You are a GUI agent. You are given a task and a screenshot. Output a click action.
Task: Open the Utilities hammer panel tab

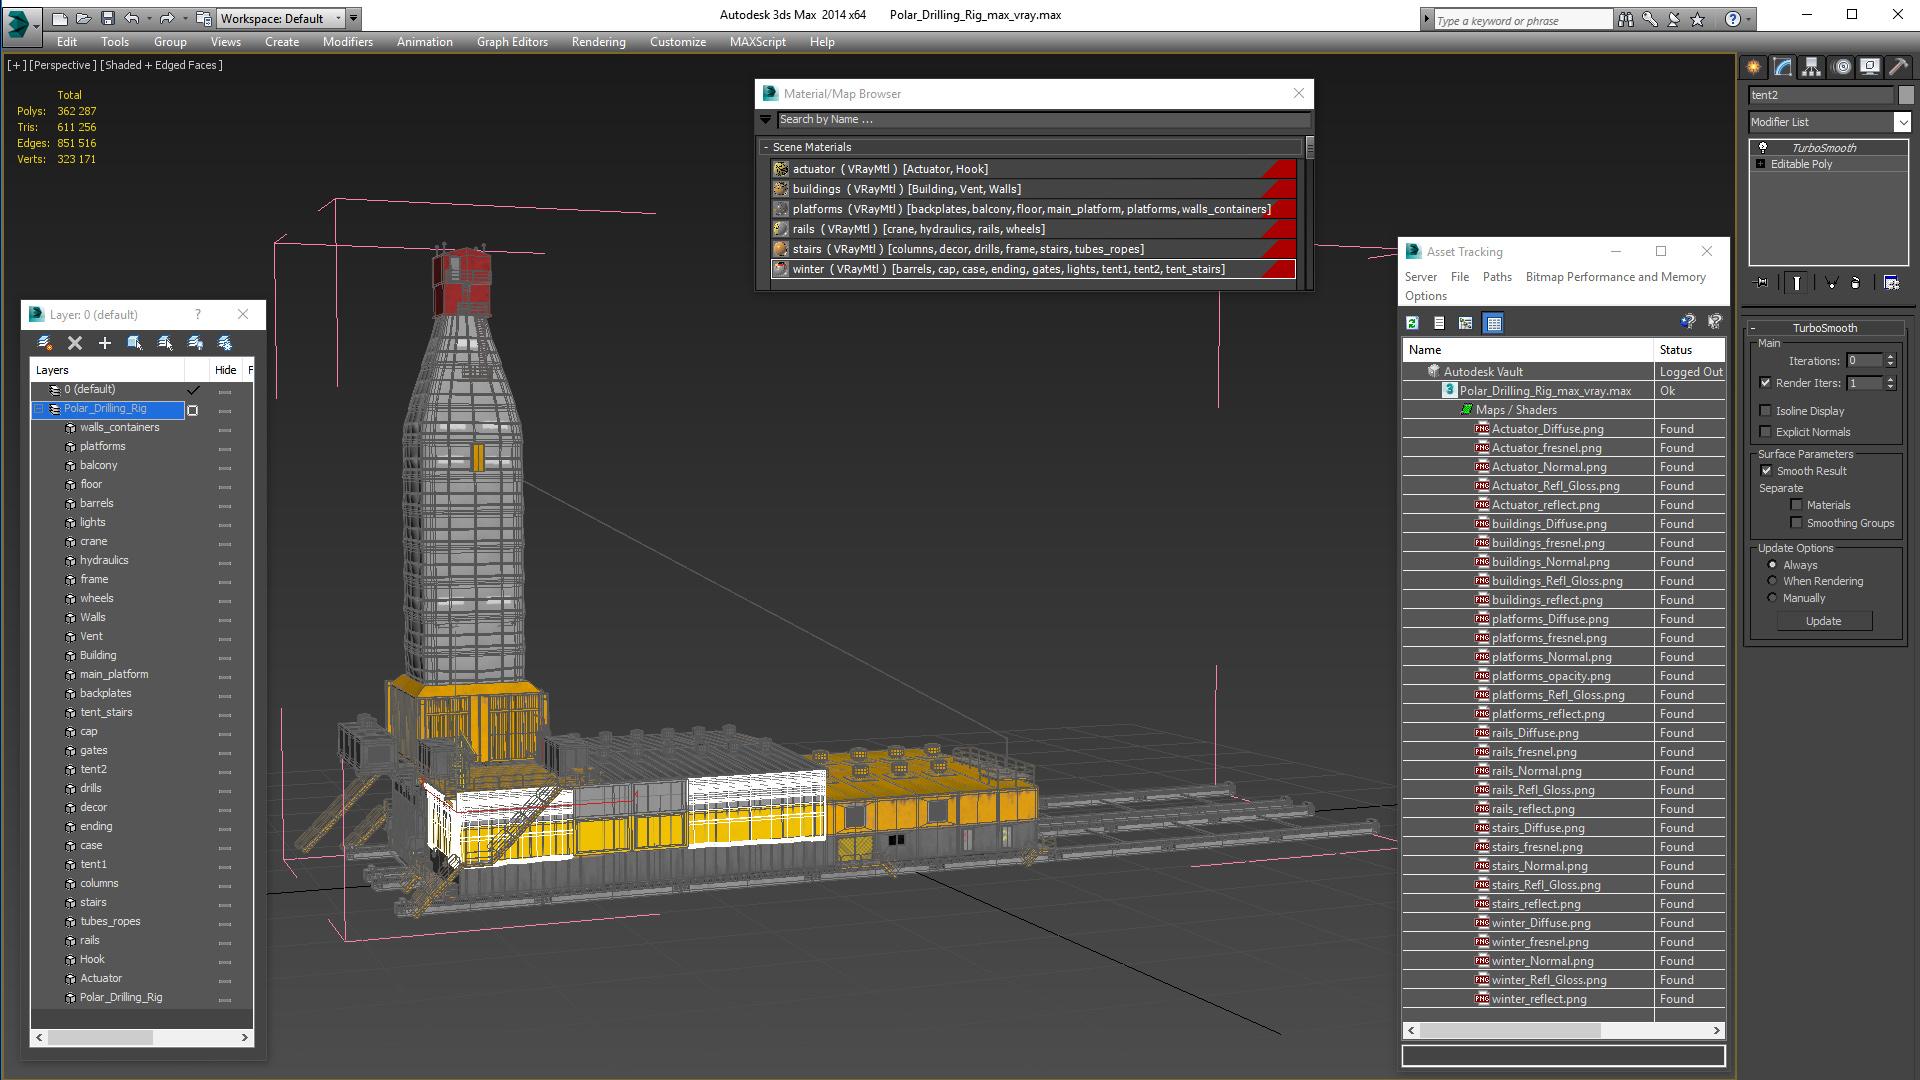tap(1898, 67)
